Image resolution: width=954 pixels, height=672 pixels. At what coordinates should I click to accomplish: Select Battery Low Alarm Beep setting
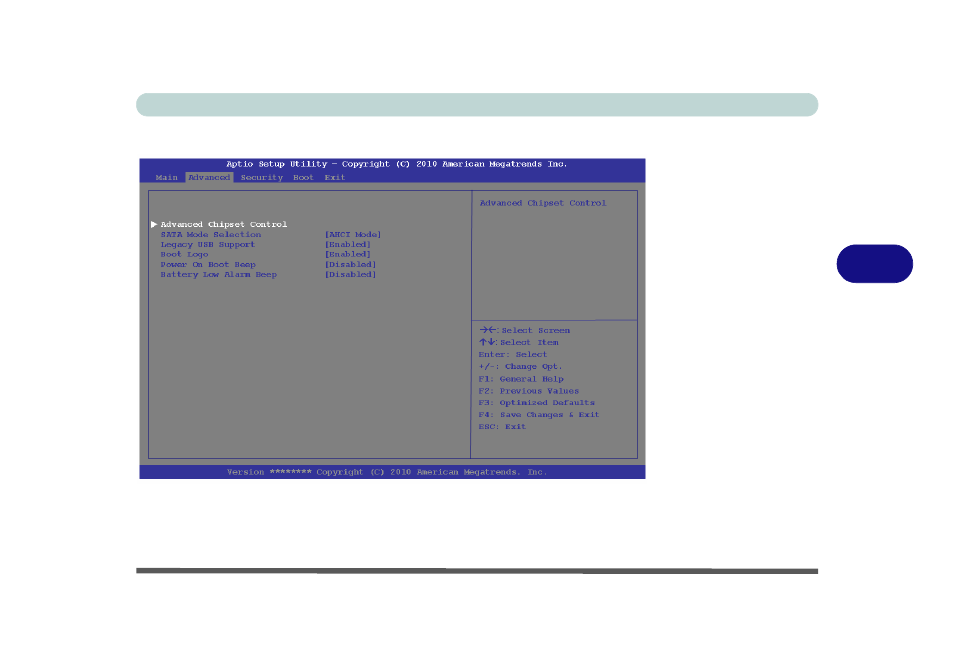(218, 275)
